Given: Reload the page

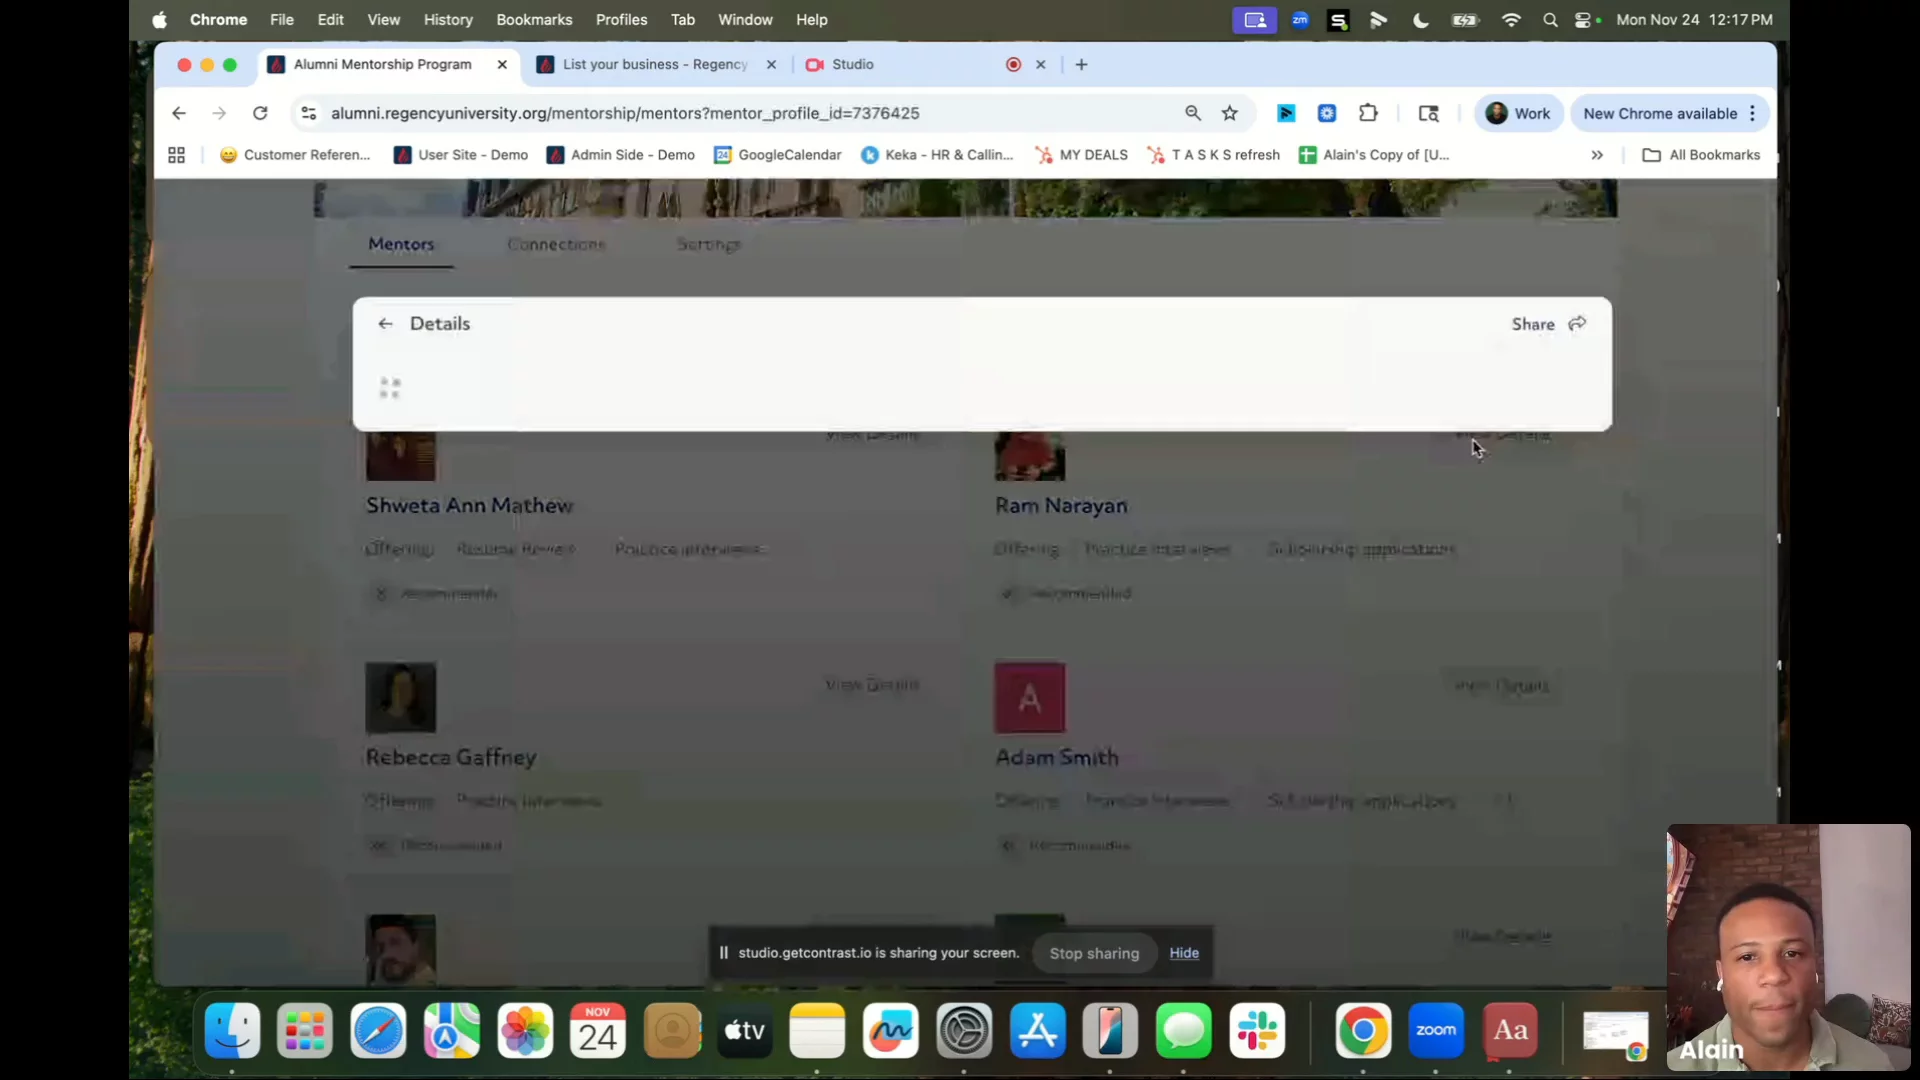Looking at the screenshot, I should click(x=260, y=114).
